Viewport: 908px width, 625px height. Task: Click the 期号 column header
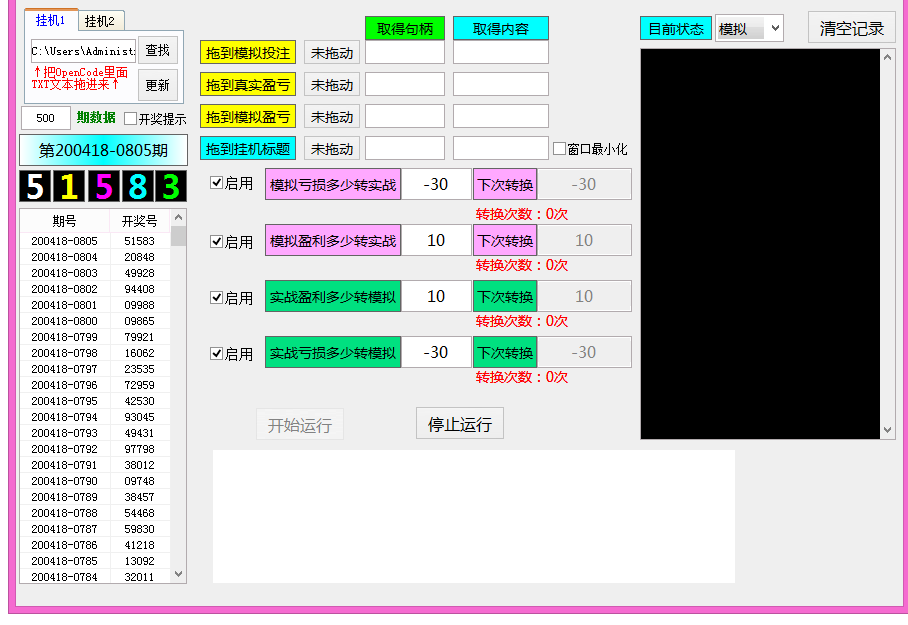[64, 221]
